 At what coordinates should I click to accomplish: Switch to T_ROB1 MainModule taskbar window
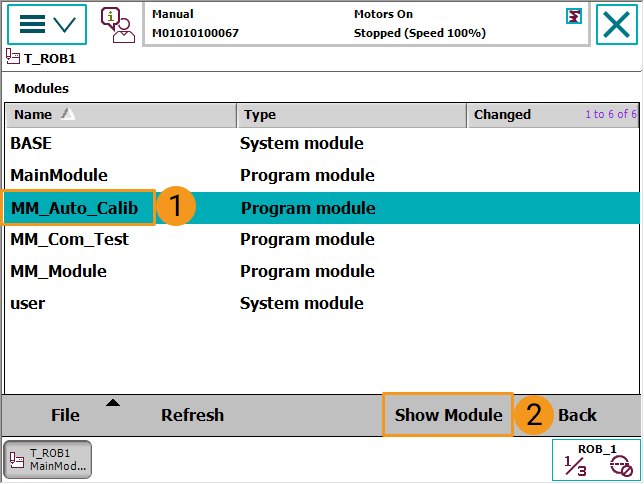tap(48, 460)
